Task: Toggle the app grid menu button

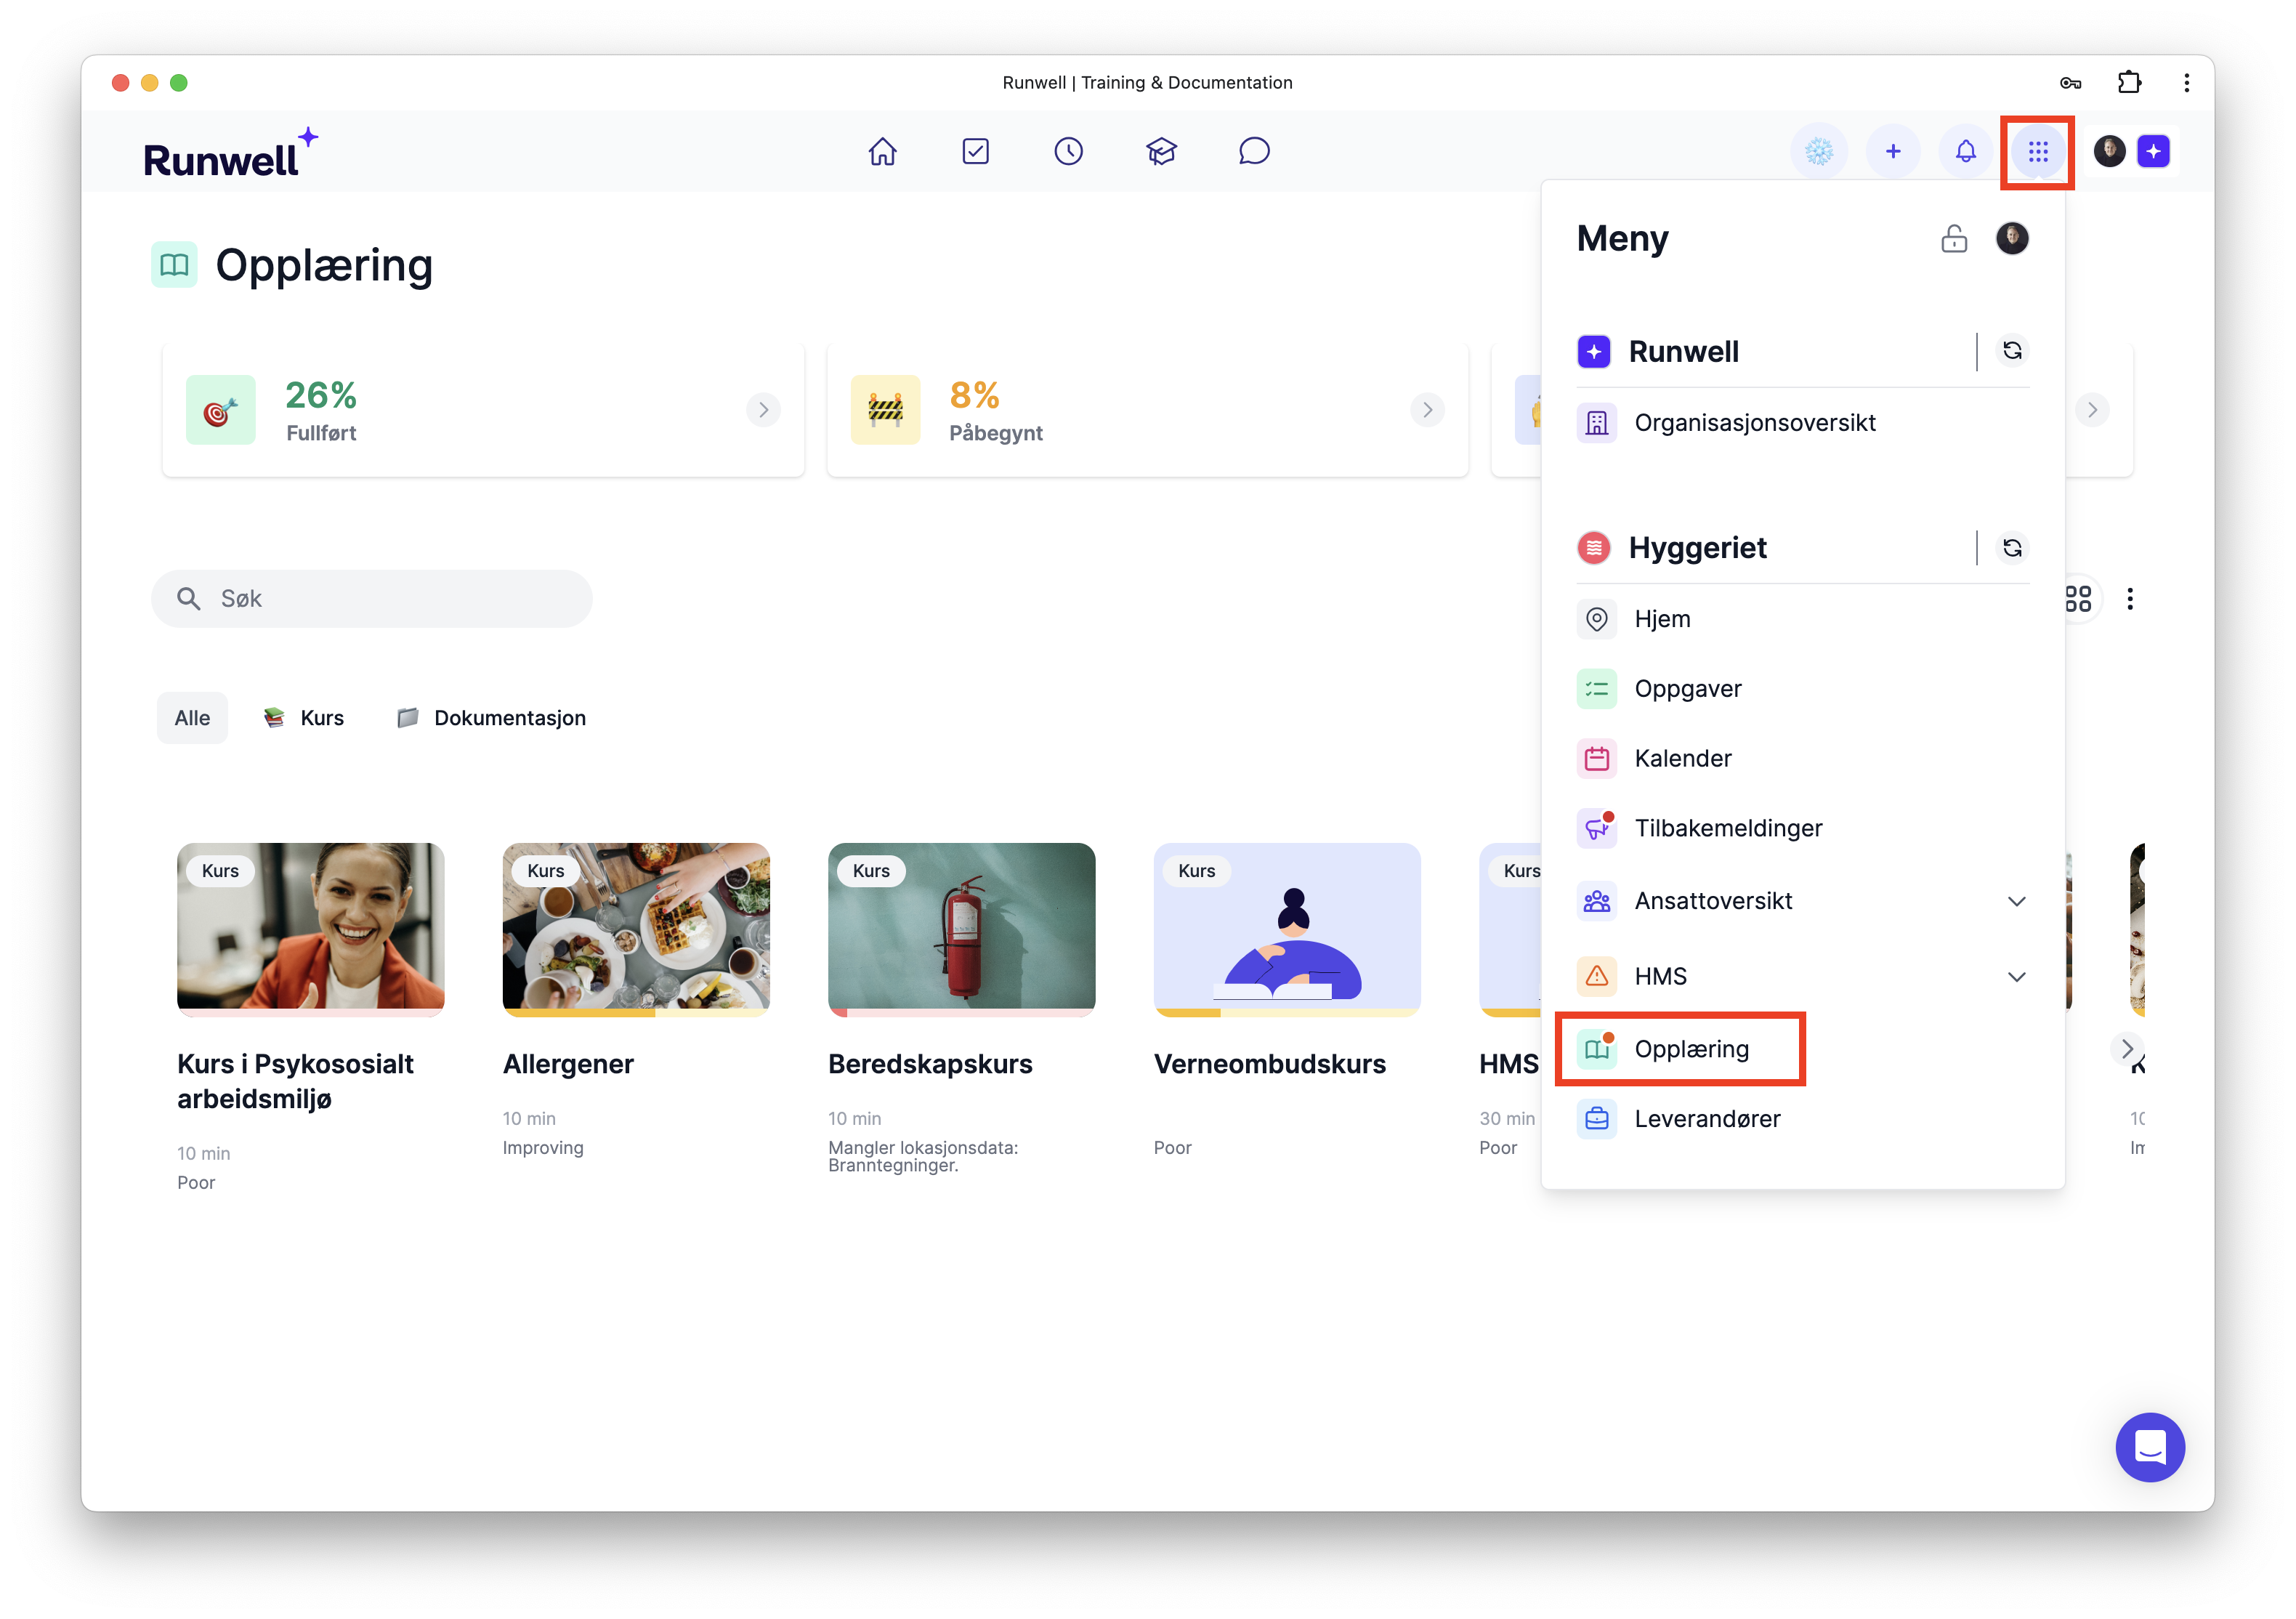Action: [2037, 151]
